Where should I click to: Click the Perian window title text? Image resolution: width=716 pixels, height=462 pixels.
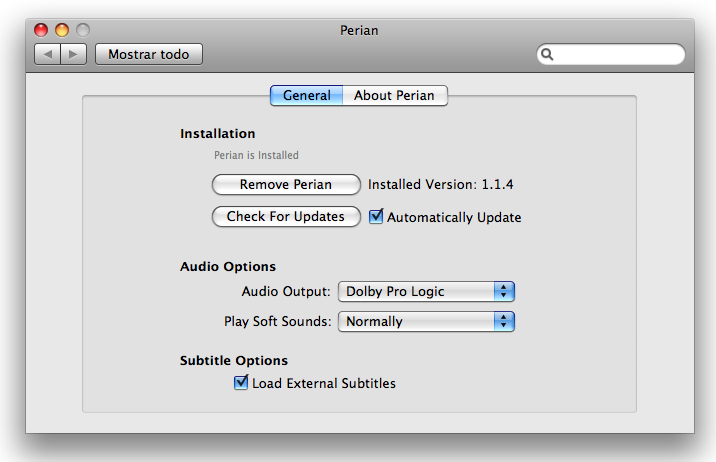coord(359,30)
